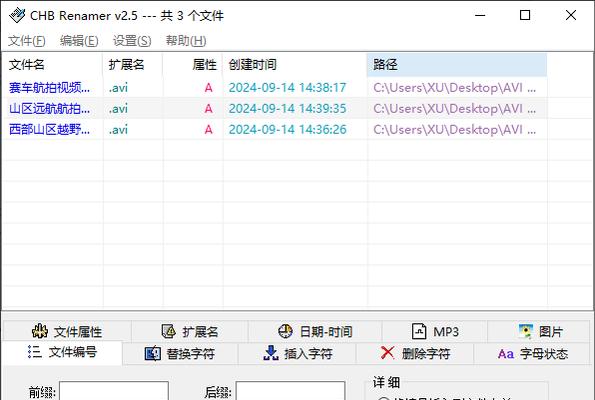Select the 替换字符 icon
The image size is (595, 400).
[153, 354]
